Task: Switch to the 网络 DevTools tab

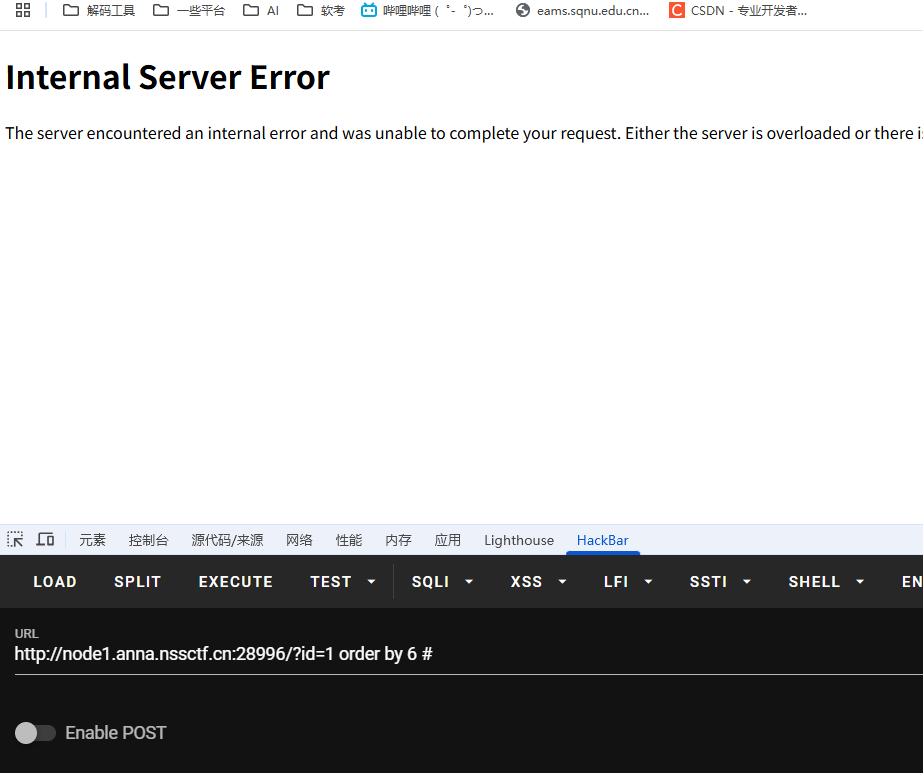Action: (299, 540)
